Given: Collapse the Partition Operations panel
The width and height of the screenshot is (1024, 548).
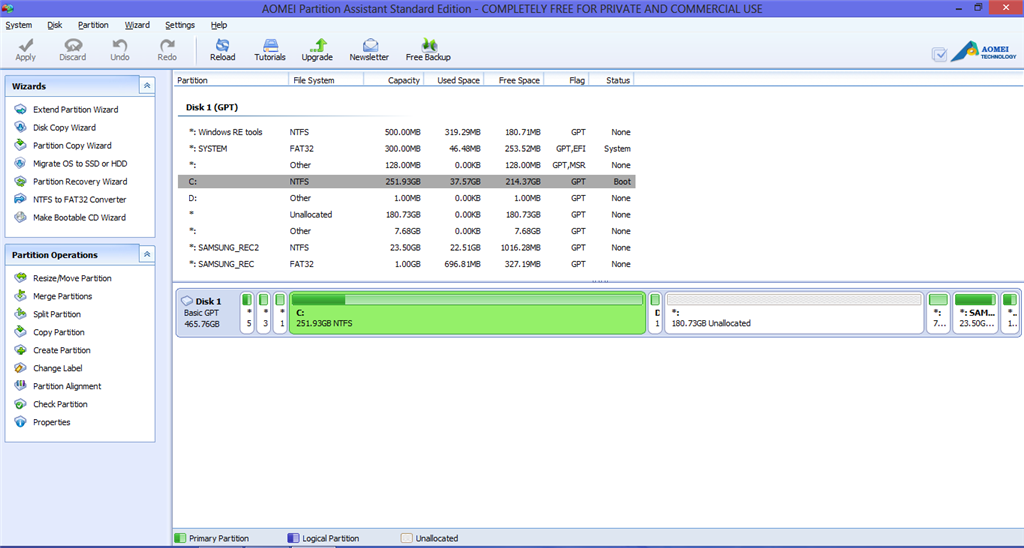Looking at the screenshot, I should point(147,254).
